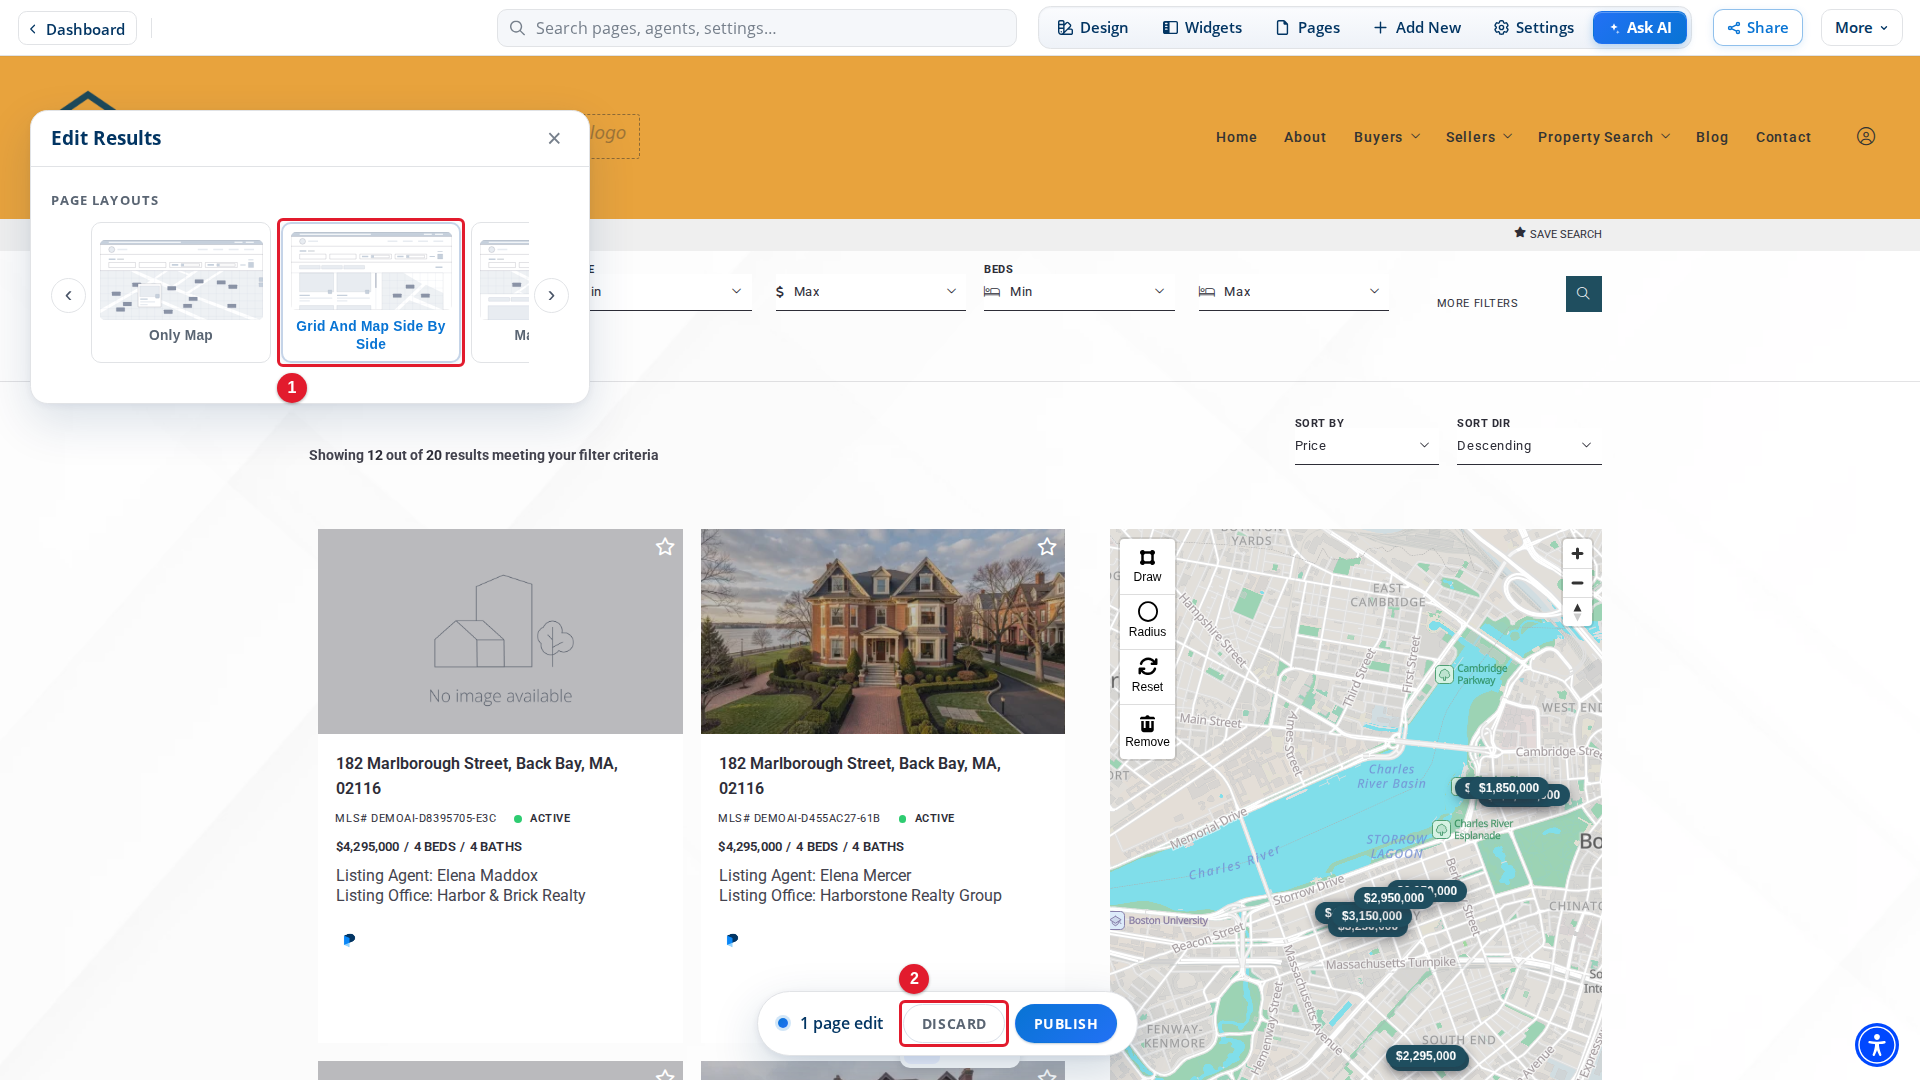
Task: Click the Share button
Action: coord(1758,28)
